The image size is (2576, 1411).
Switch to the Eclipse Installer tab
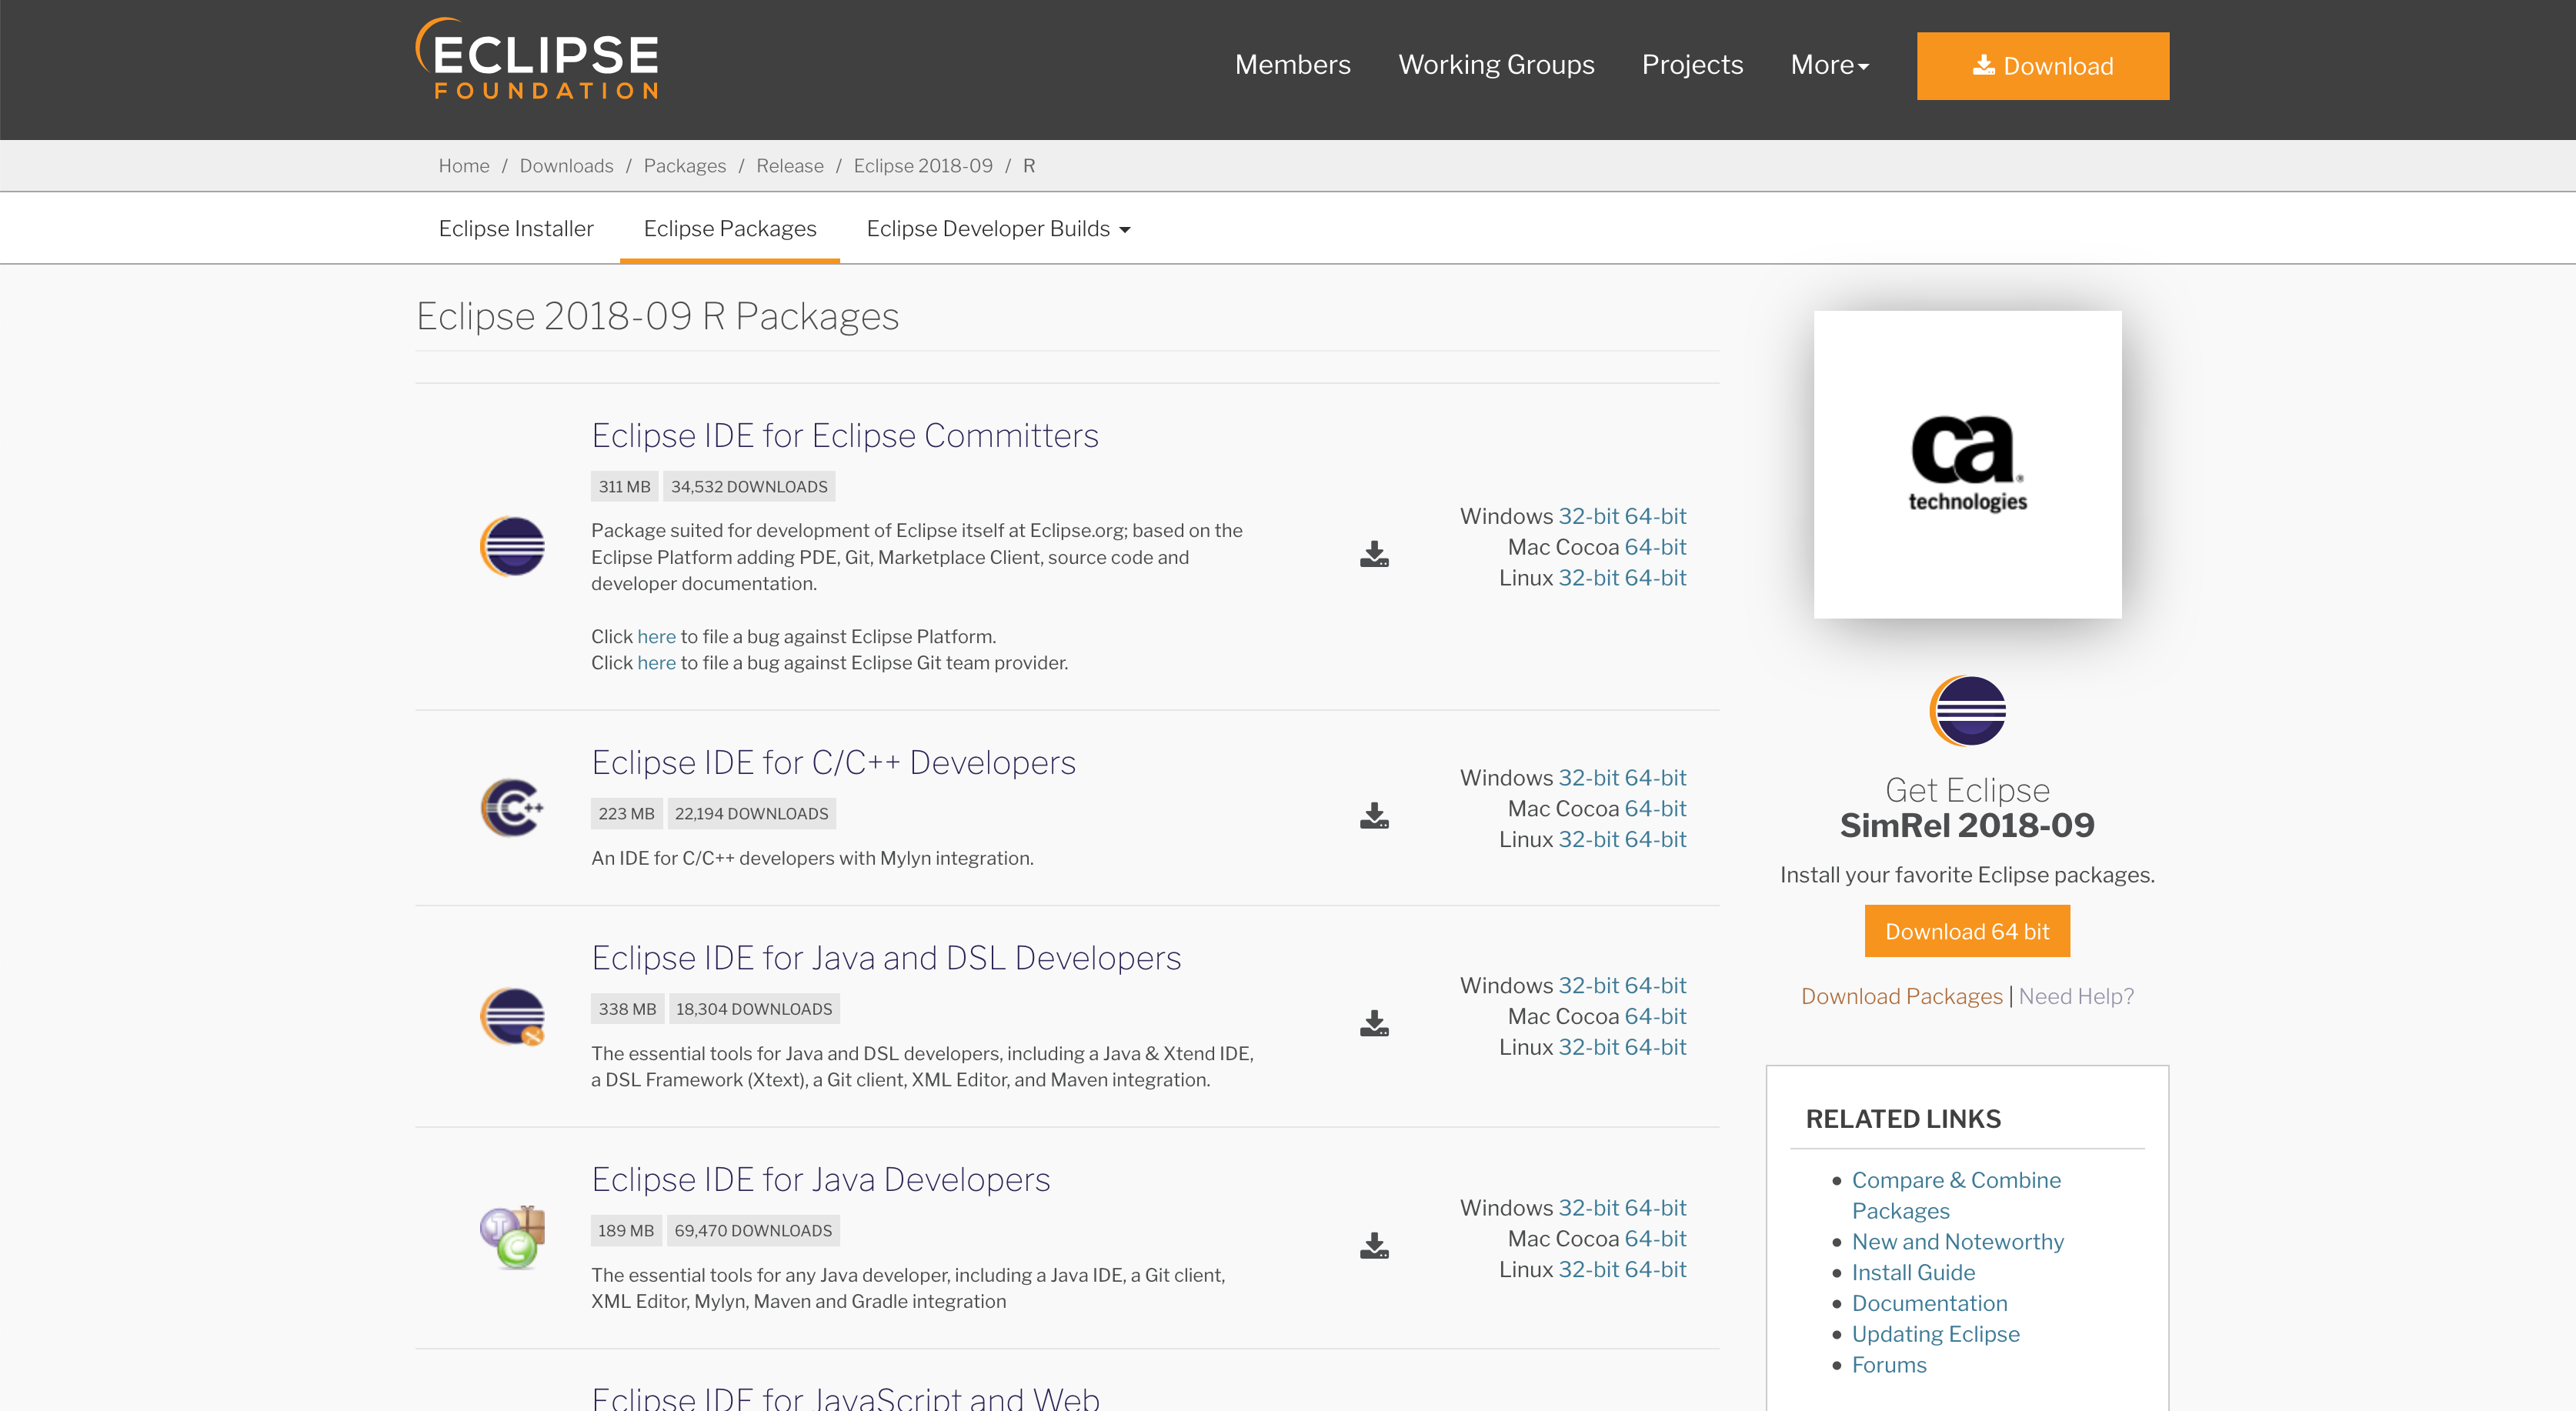tap(516, 229)
